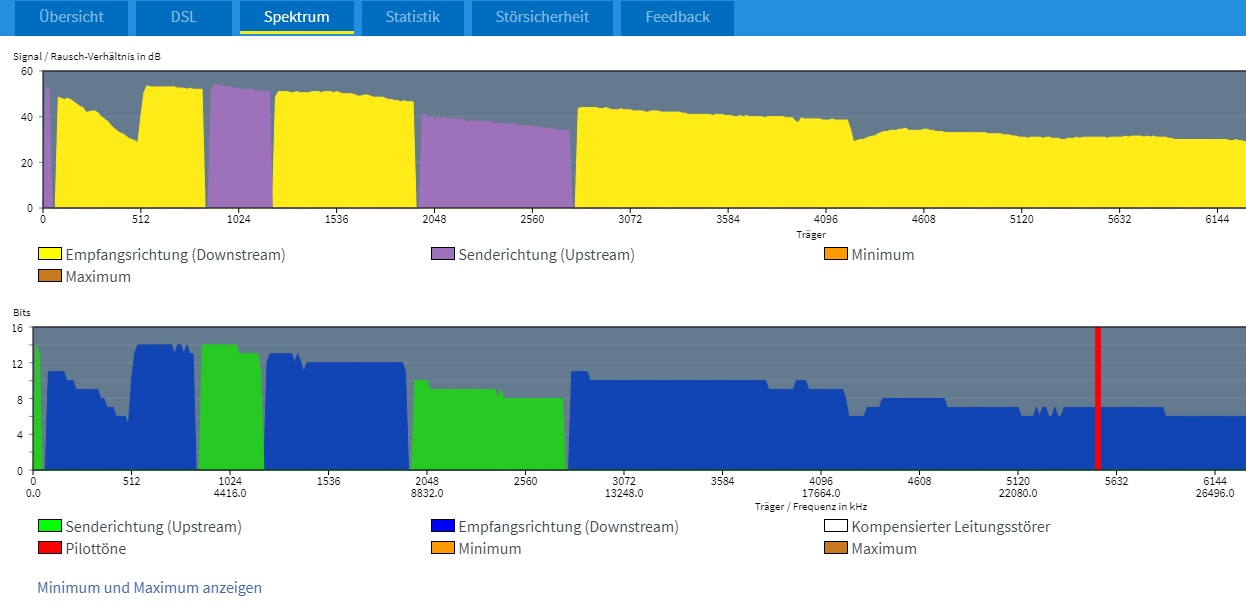Click the 'Minimum und Maximum anzeigen' link
Viewport: 1246px width, 604px height.
tap(150, 588)
